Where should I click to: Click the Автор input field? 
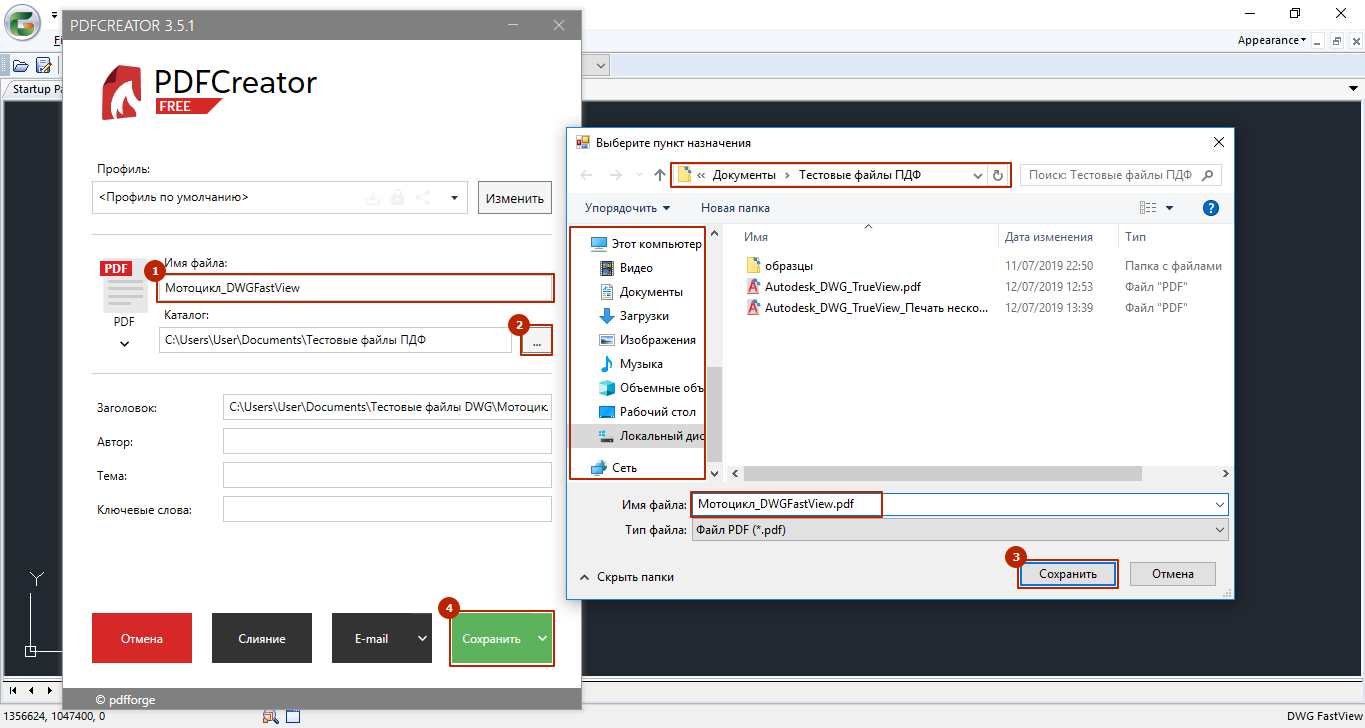(387, 441)
